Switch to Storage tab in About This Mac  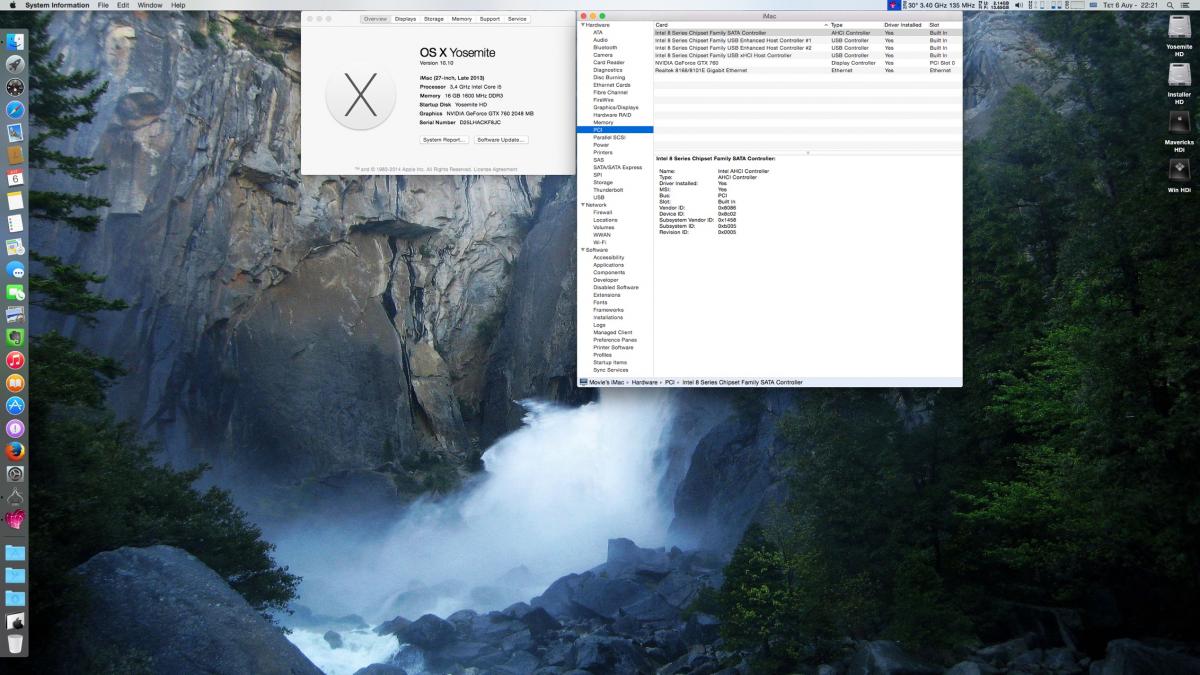point(433,19)
